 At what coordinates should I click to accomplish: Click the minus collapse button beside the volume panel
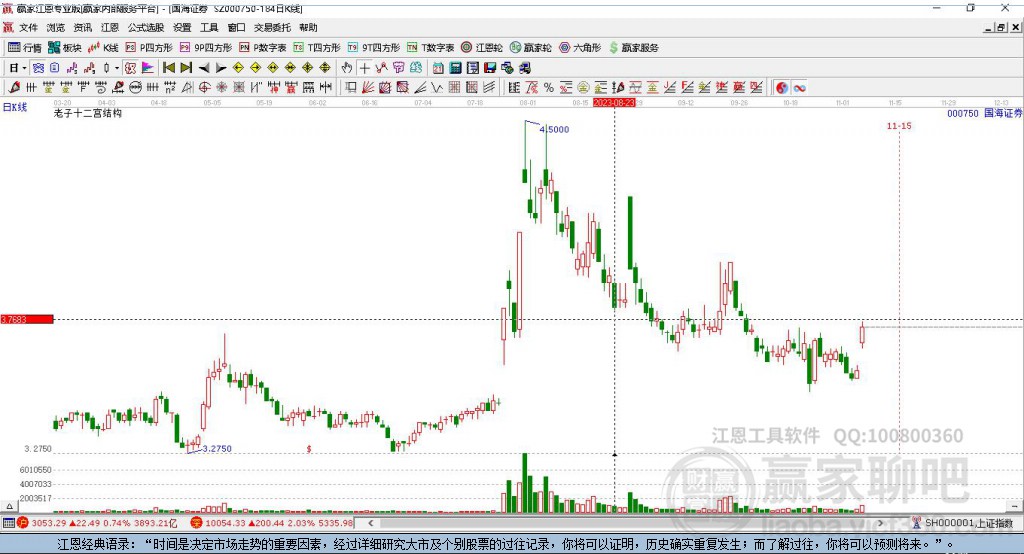coord(1015,506)
